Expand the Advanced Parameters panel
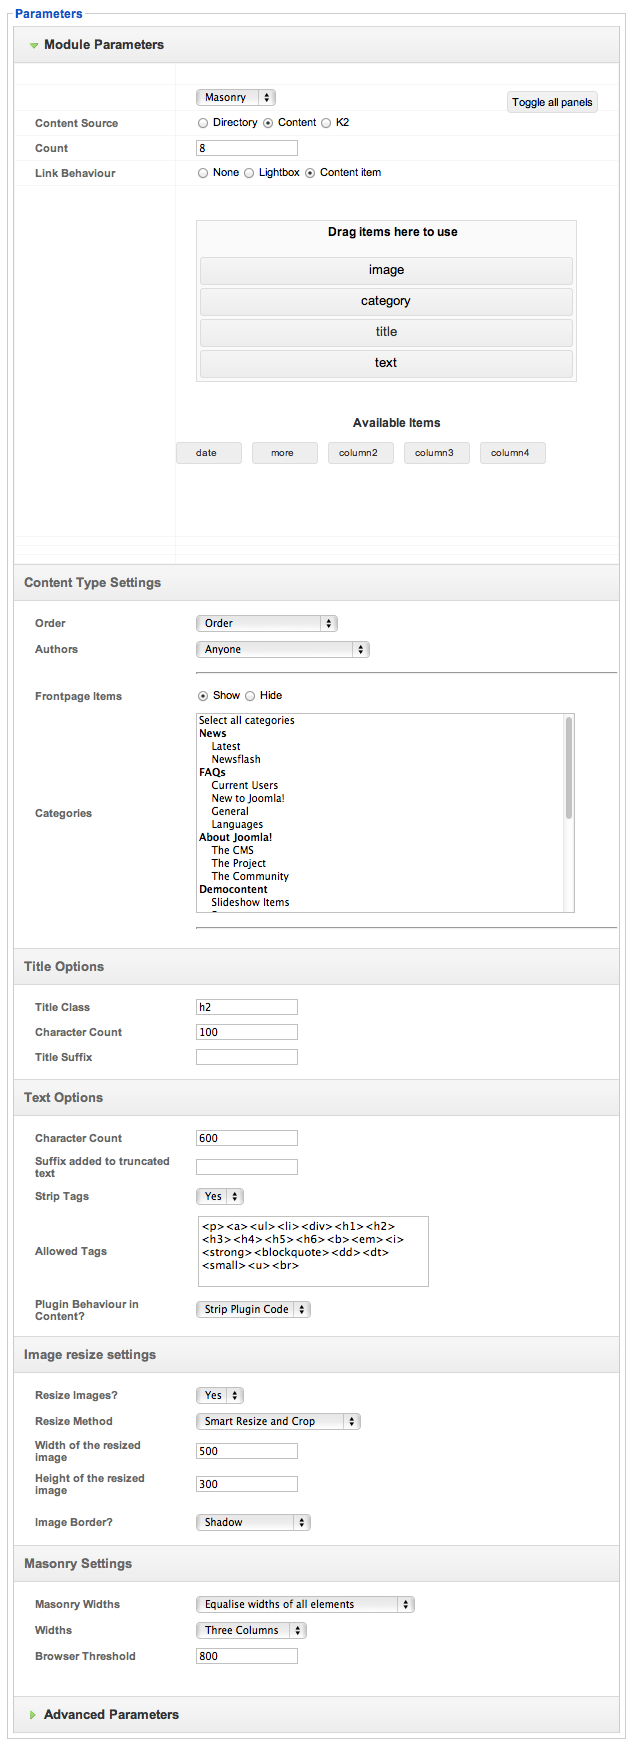 [34, 1715]
